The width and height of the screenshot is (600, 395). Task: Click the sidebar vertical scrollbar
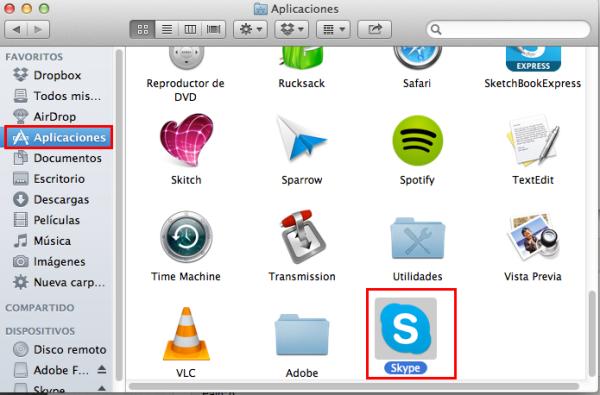(x=119, y=214)
